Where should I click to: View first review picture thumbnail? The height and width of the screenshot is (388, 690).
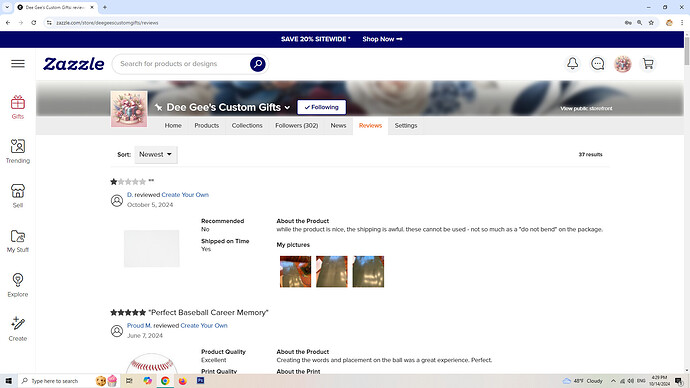[295, 271]
